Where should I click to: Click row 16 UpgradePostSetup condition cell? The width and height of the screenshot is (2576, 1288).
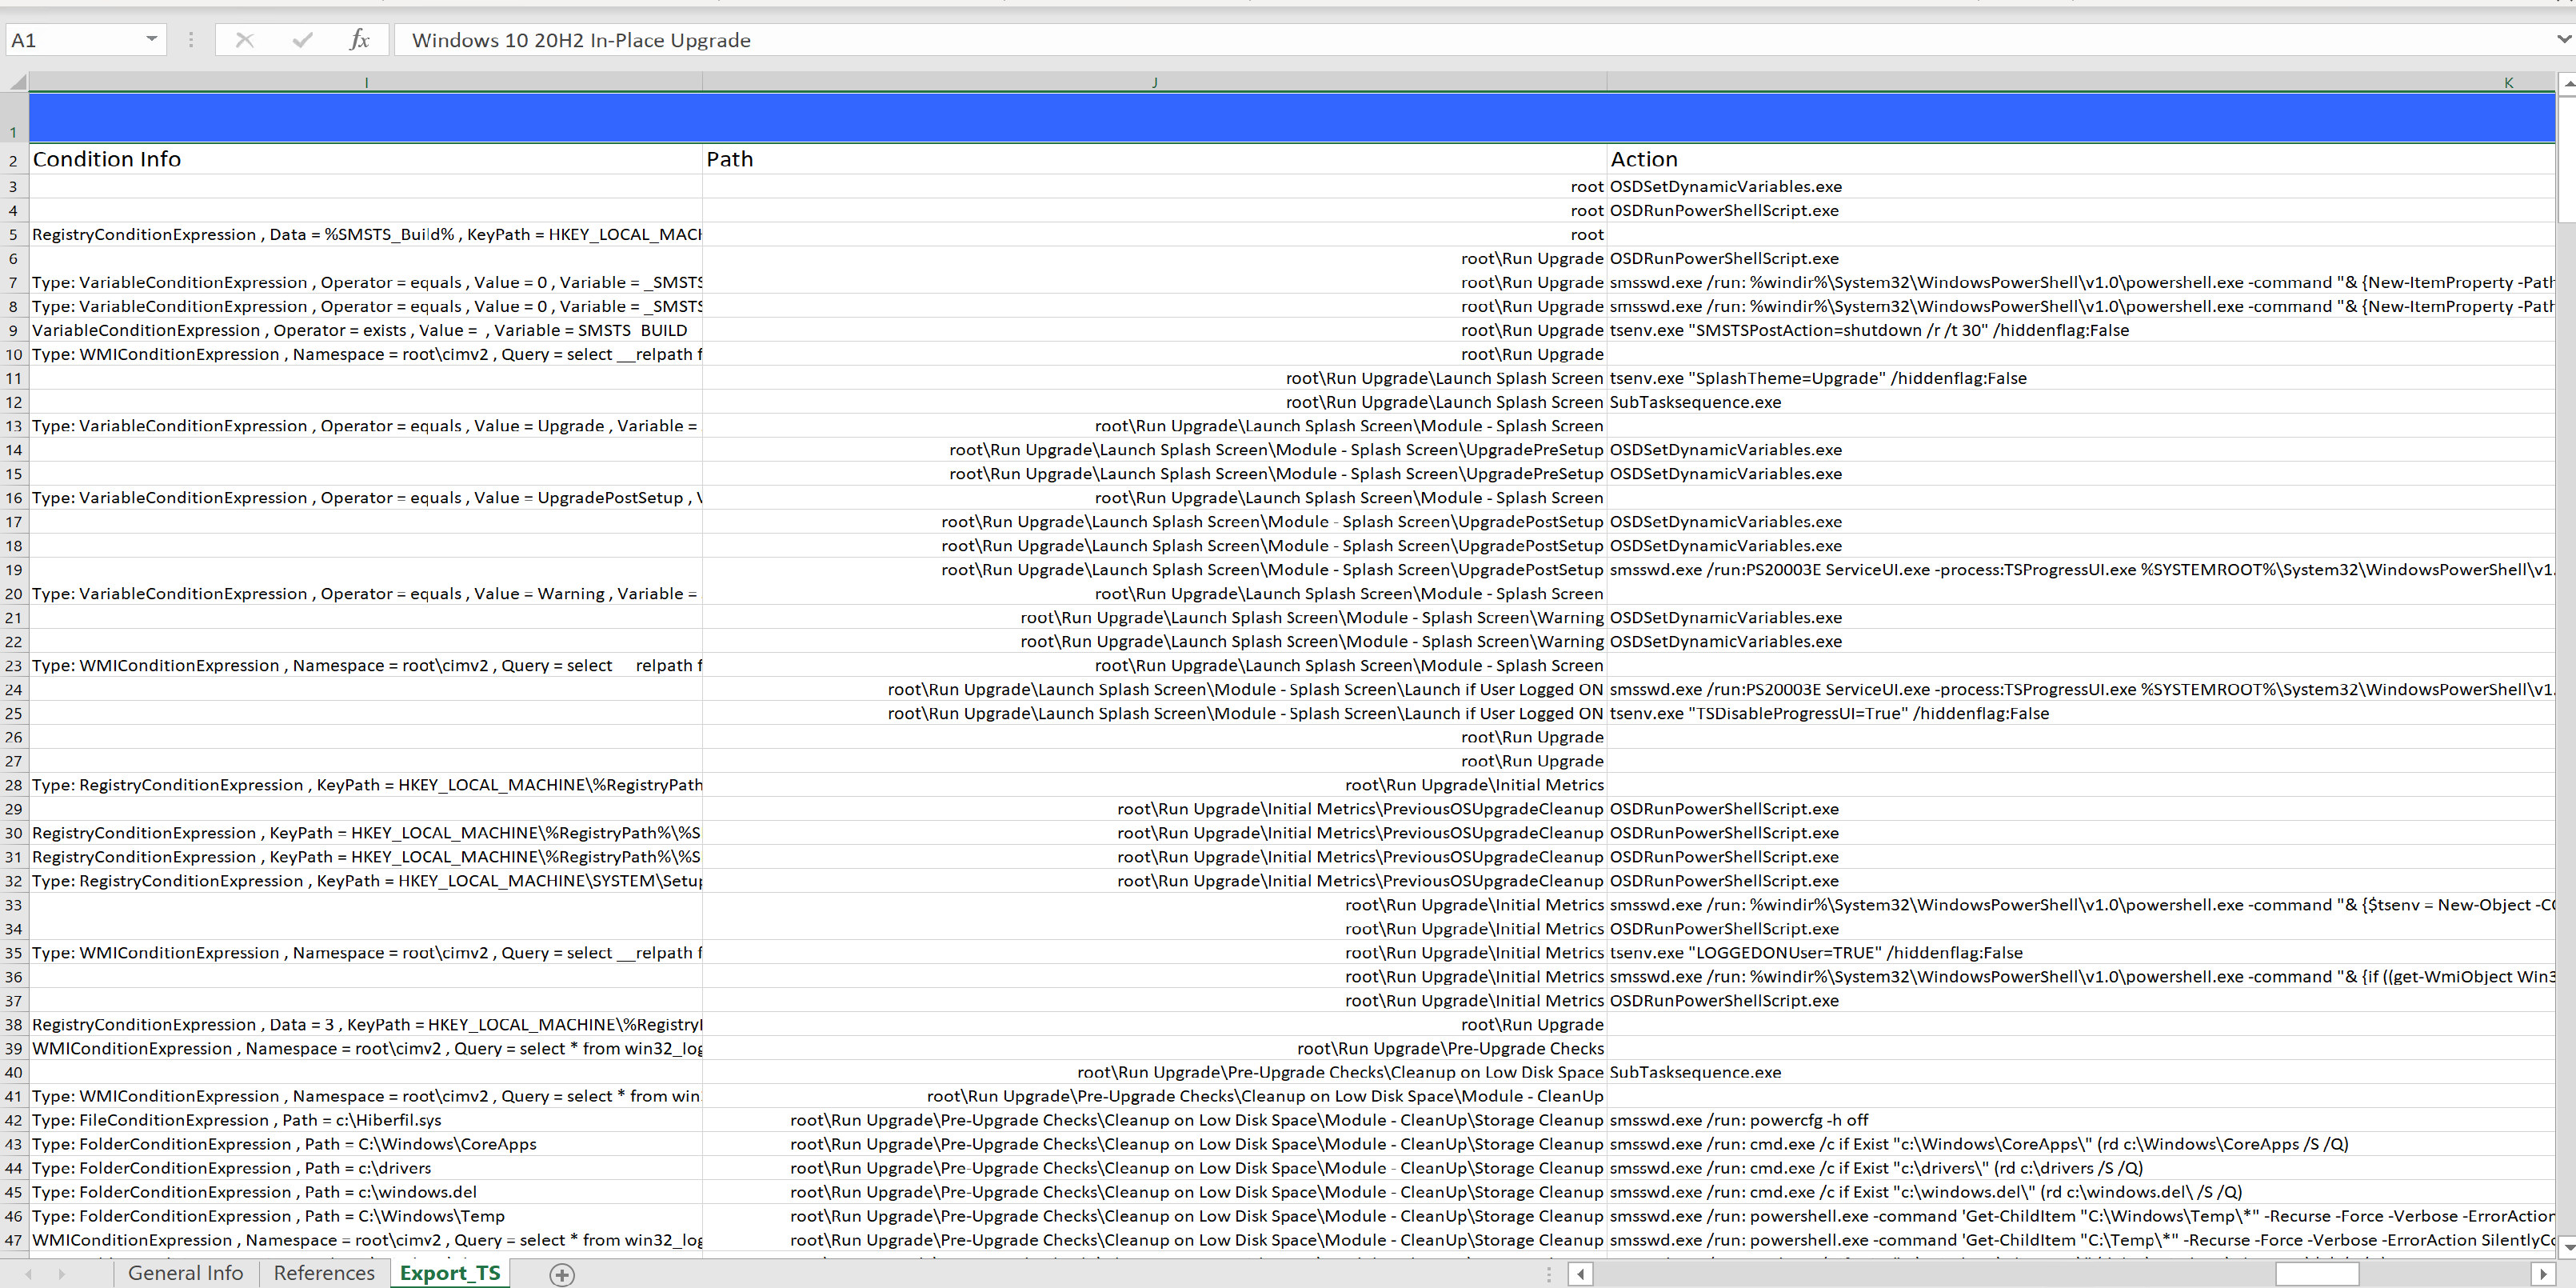point(366,497)
